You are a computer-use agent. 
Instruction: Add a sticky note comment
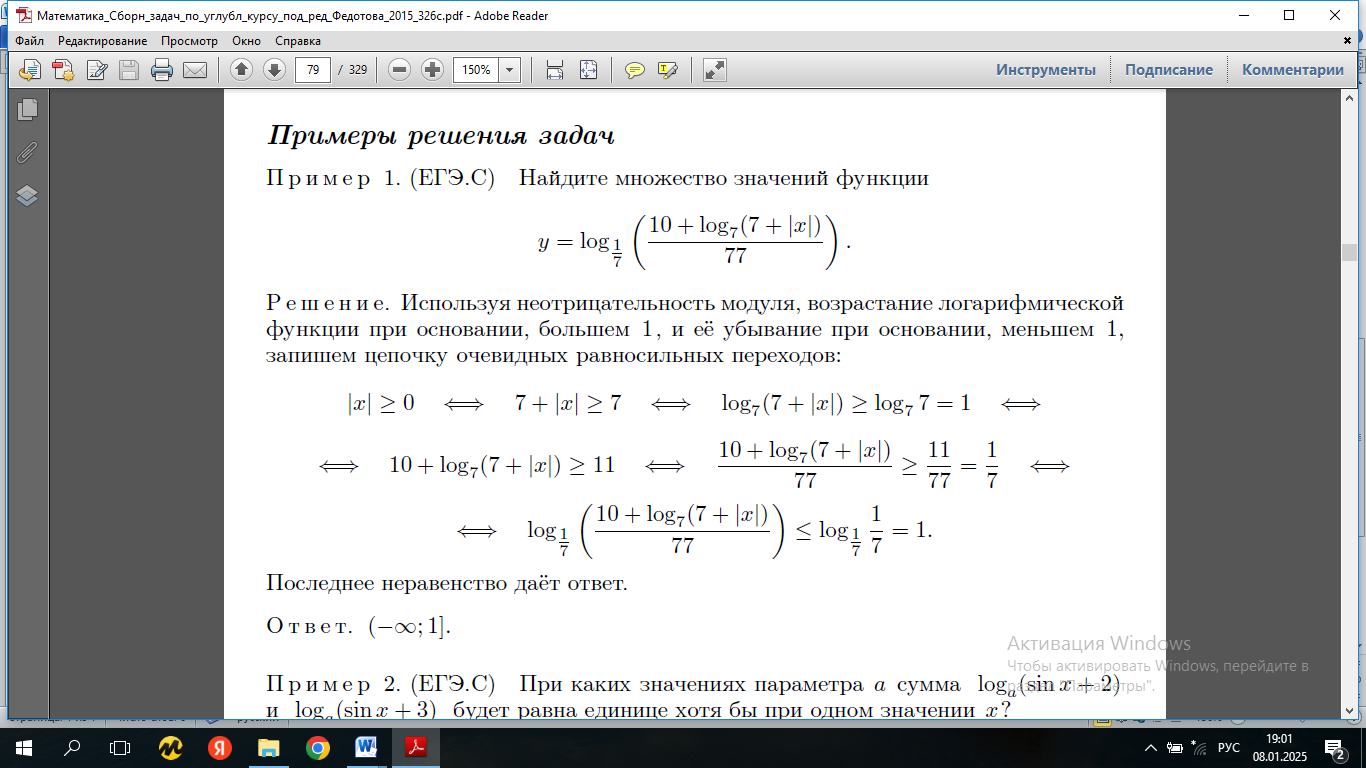click(634, 70)
